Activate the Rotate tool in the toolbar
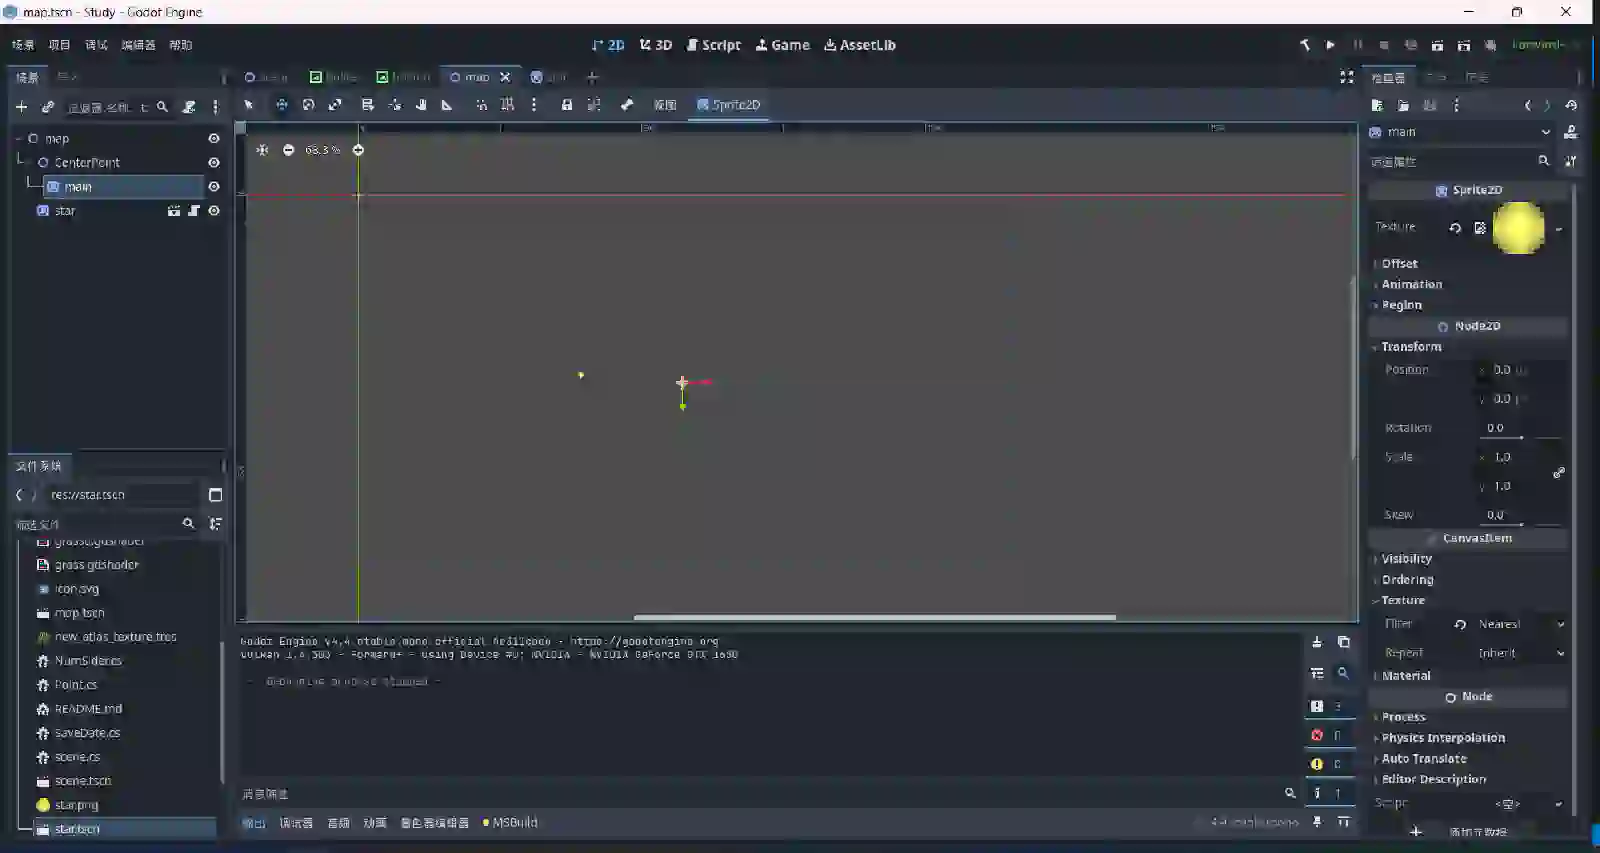This screenshot has width=1600, height=853. [308, 105]
